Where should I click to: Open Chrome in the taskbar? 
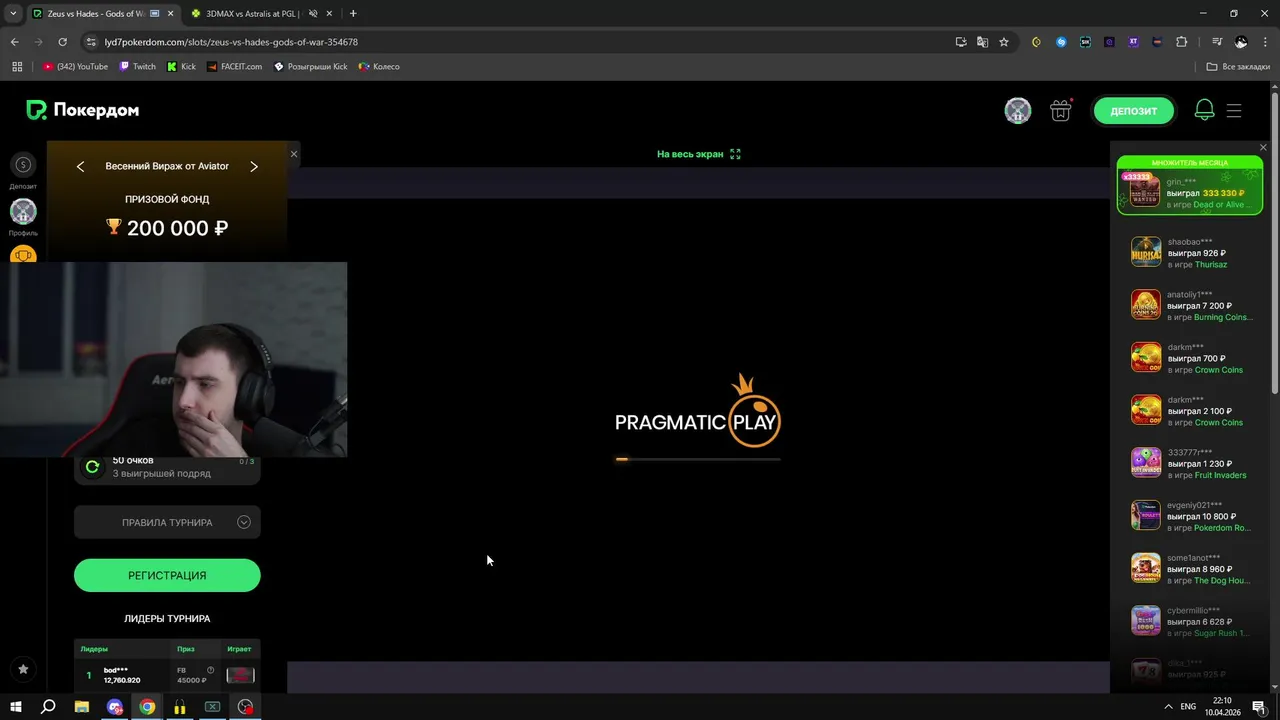(x=147, y=707)
